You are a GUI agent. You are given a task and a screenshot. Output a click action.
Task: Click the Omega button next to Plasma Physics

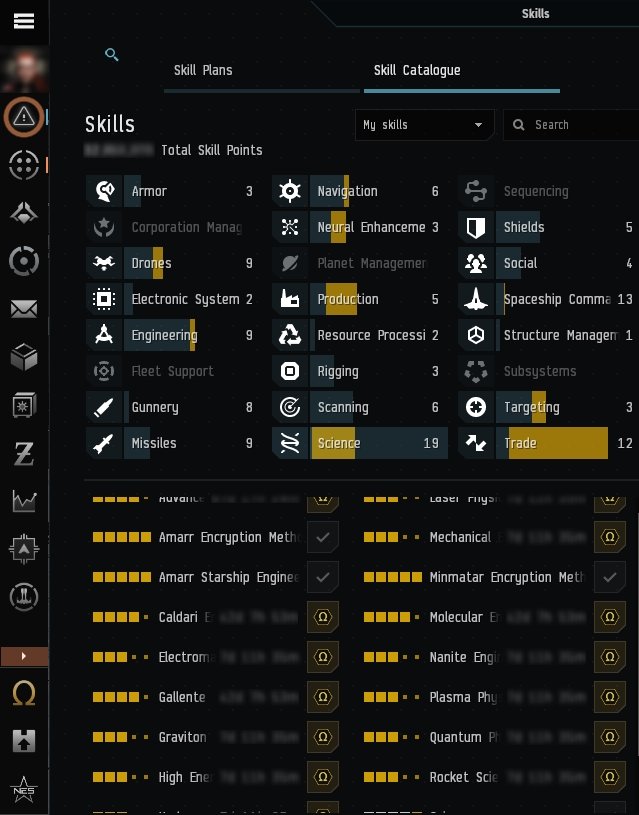click(610, 697)
